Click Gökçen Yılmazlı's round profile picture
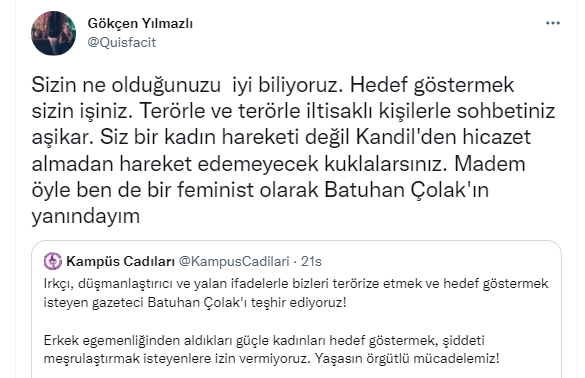The width and height of the screenshot is (585, 378). coord(53,33)
